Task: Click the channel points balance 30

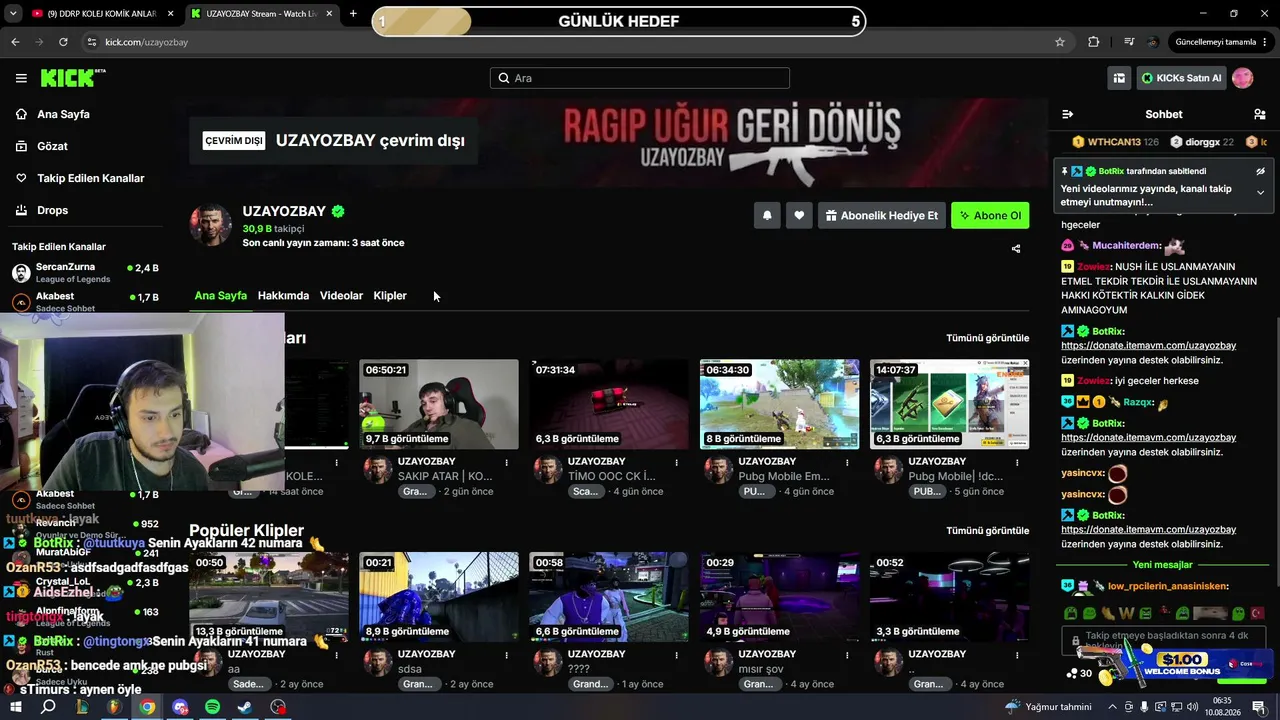Action: coord(1079,673)
